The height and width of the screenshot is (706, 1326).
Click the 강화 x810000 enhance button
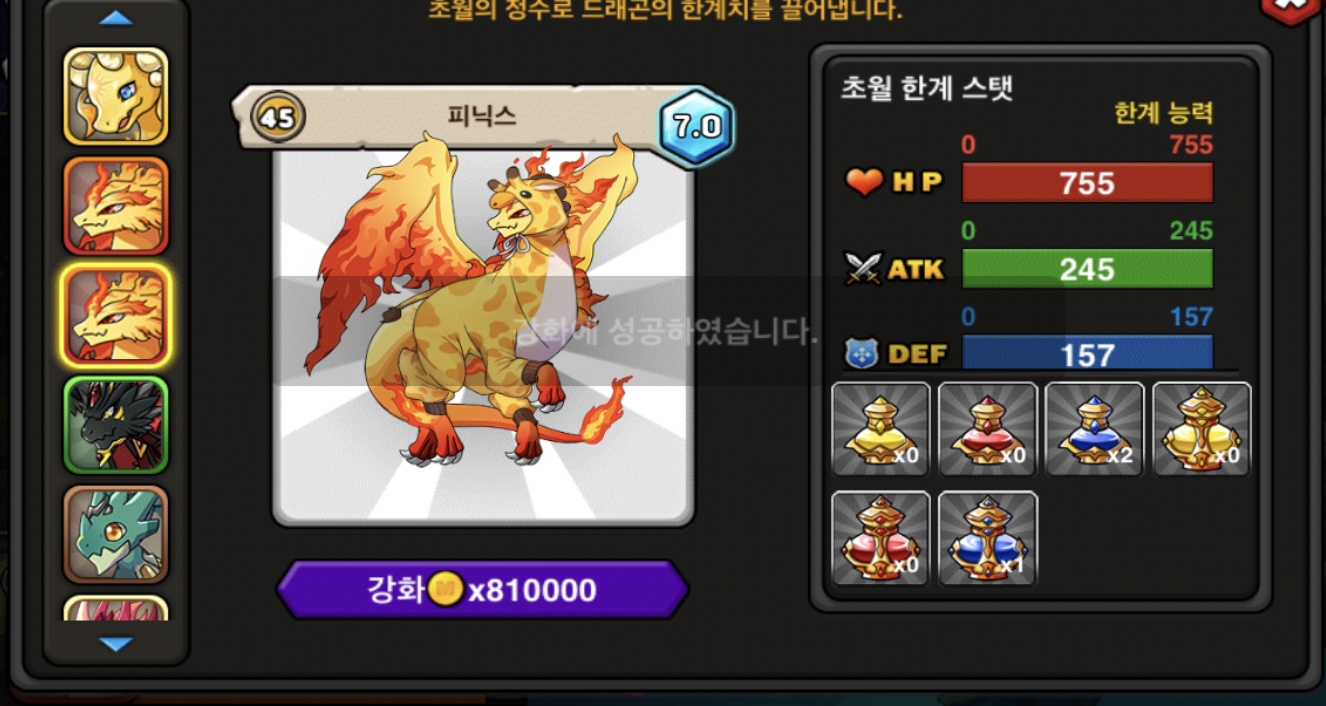point(483,590)
